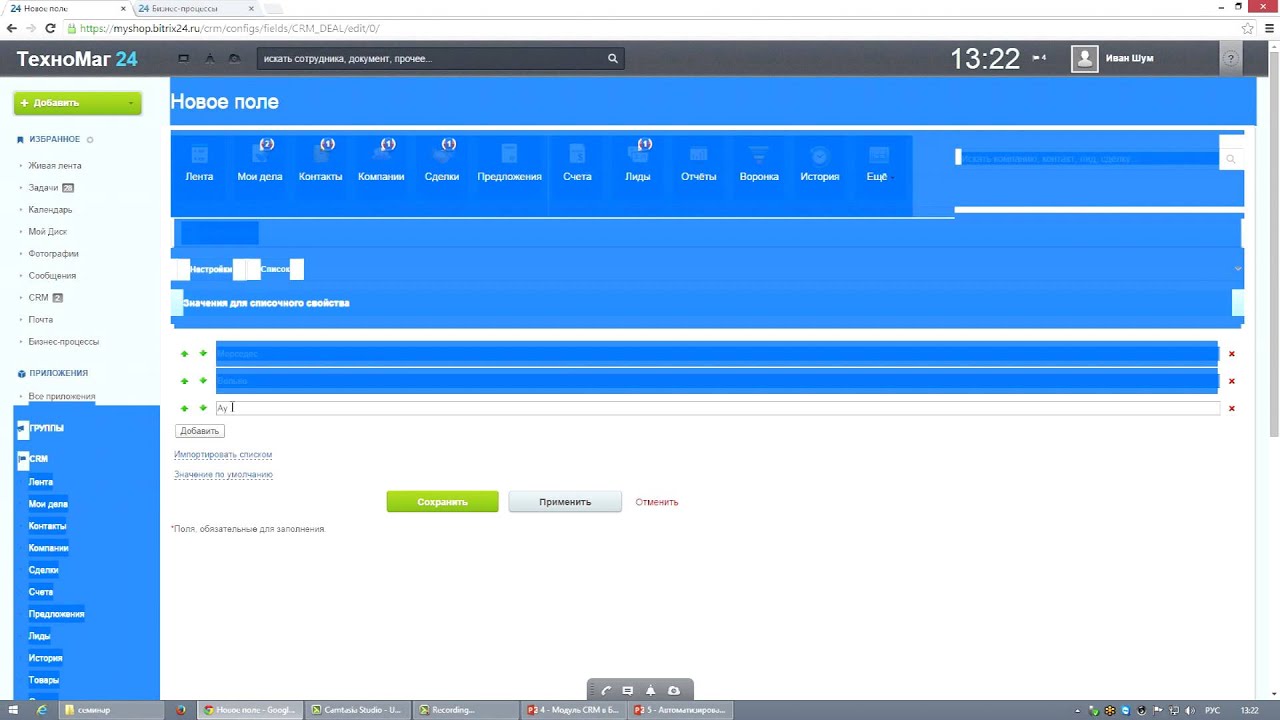Move the first list value up

(184, 353)
